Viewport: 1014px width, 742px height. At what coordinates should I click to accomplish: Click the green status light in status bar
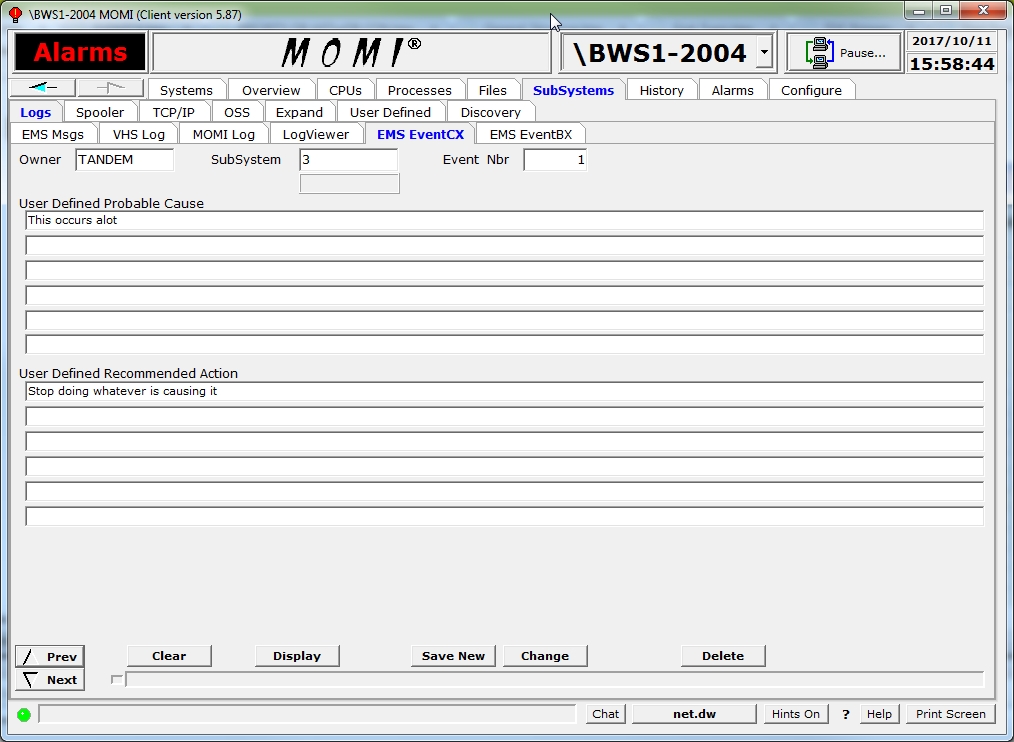coord(24,714)
